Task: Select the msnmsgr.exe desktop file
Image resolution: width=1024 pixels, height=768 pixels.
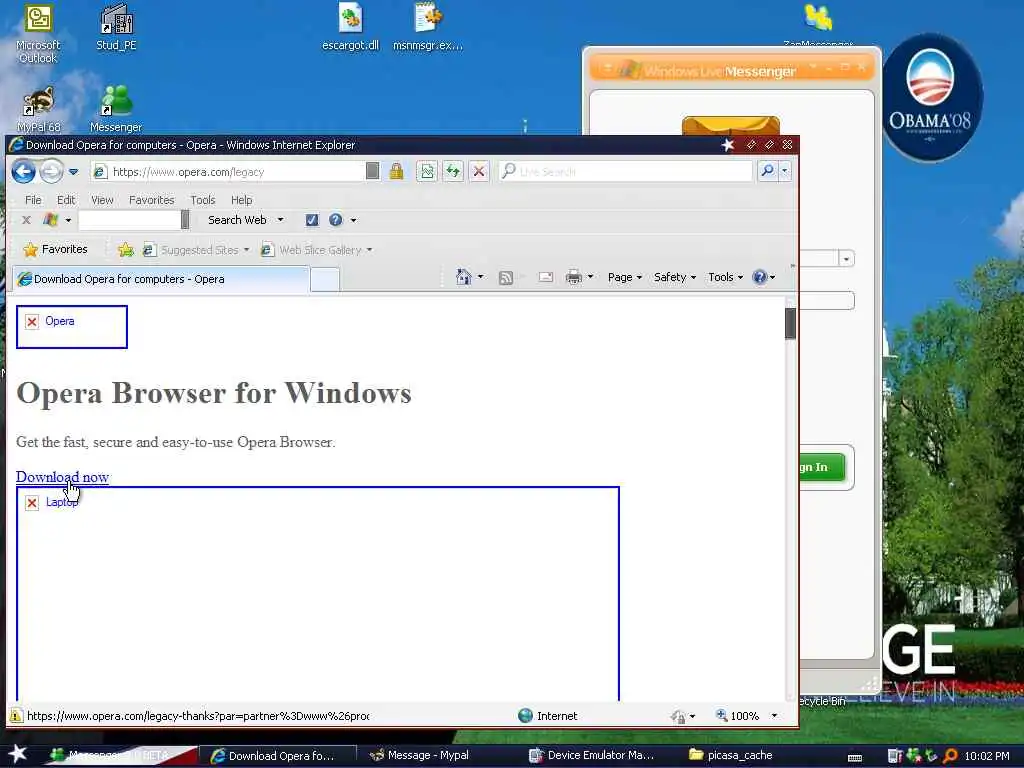Action: (x=428, y=27)
